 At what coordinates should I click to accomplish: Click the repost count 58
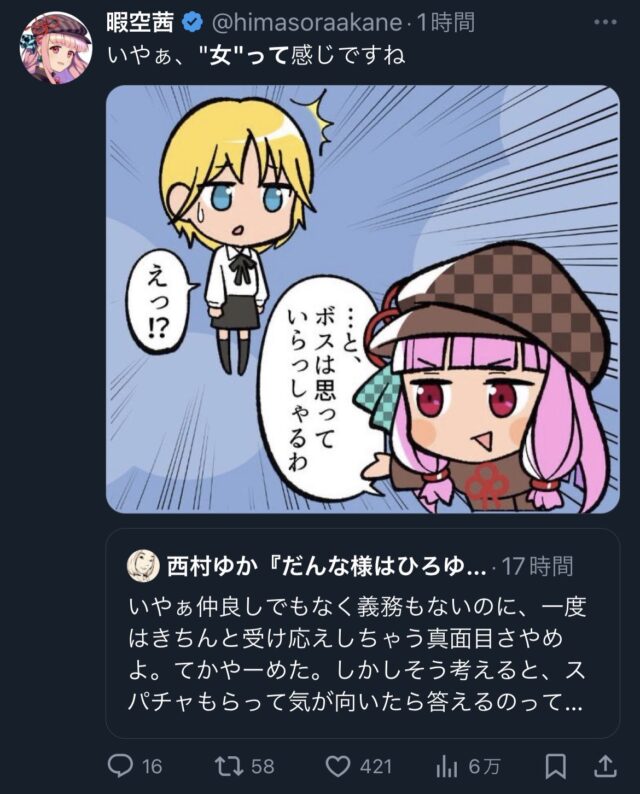[x=263, y=767]
